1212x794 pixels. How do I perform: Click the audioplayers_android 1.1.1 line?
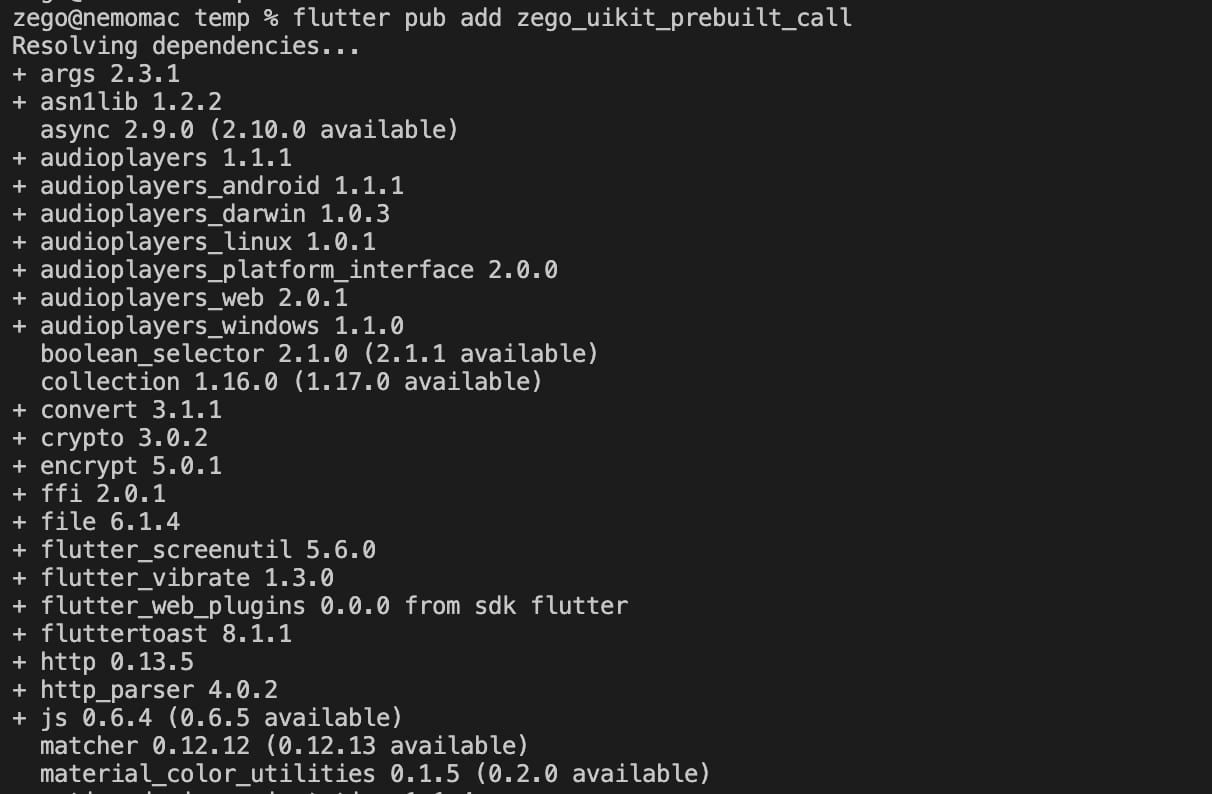pos(208,186)
